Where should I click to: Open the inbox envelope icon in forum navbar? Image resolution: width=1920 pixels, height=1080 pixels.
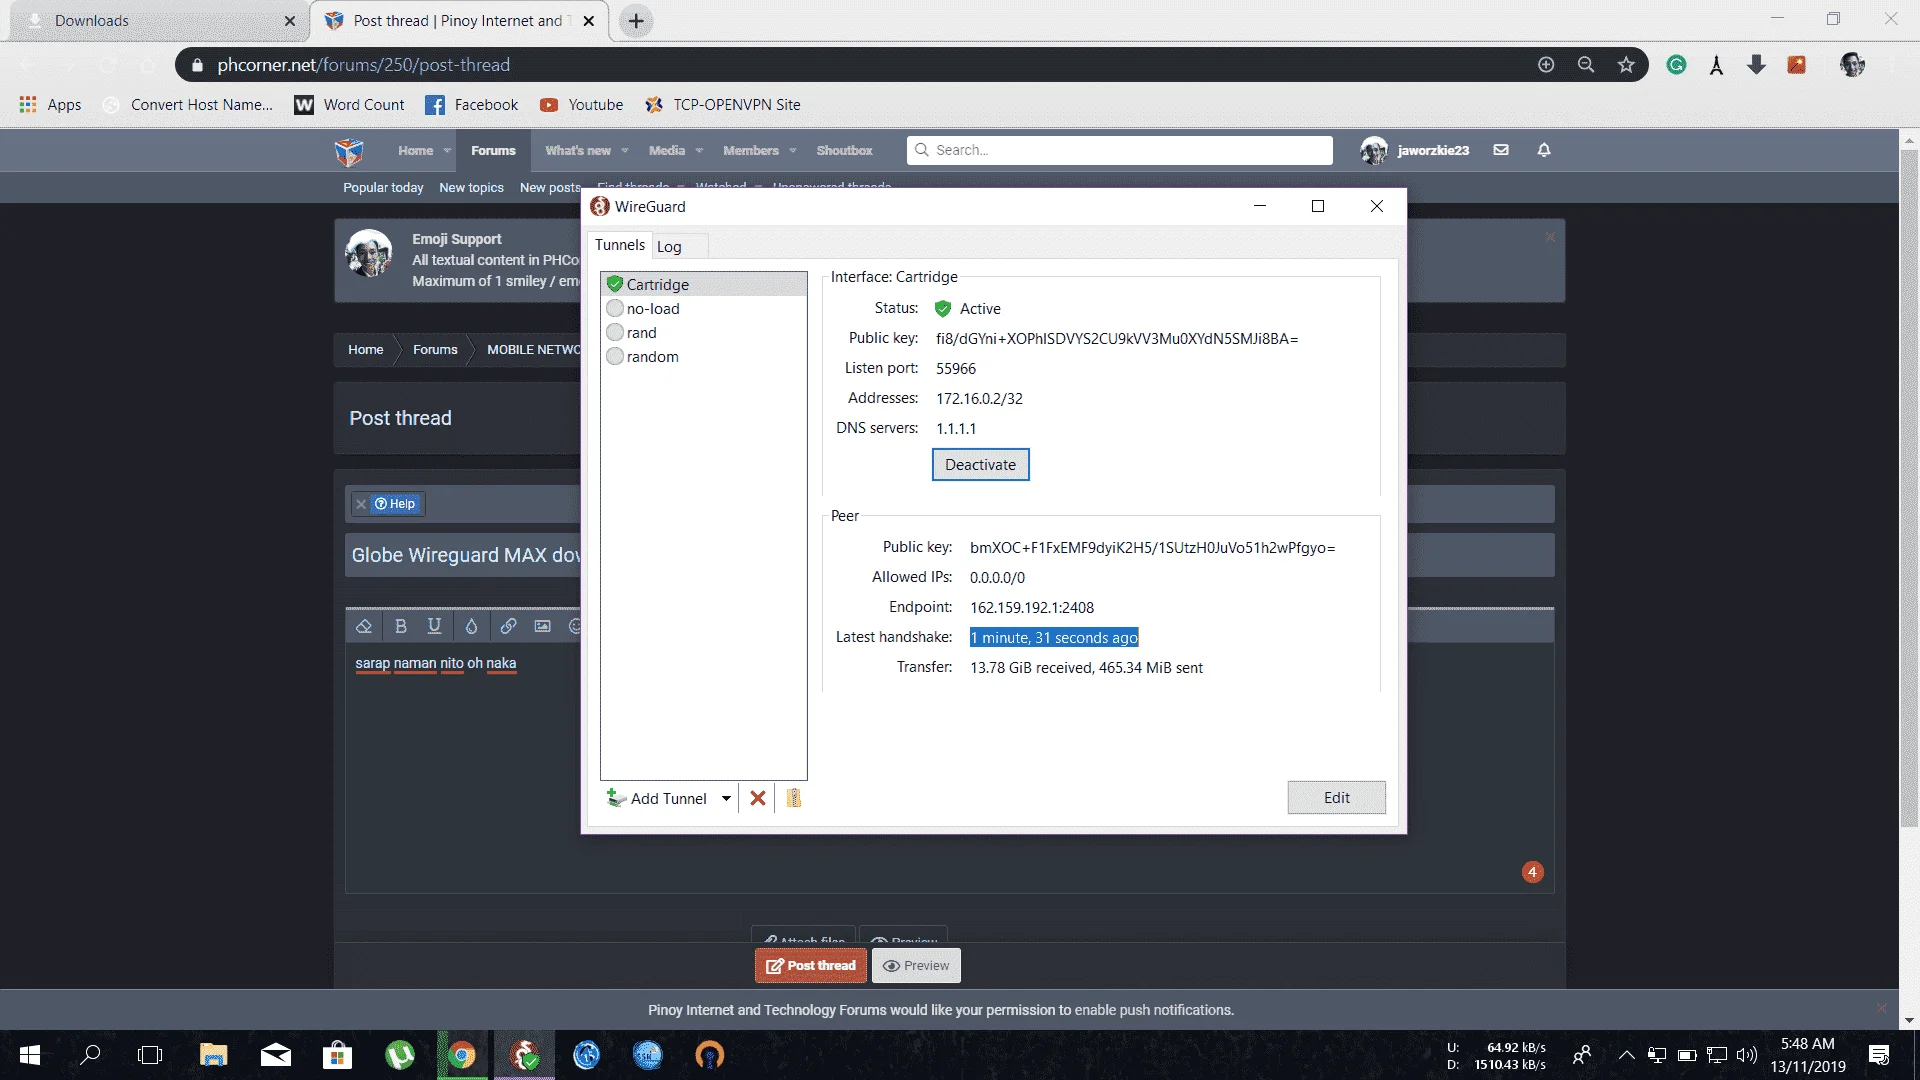pyautogui.click(x=1501, y=150)
